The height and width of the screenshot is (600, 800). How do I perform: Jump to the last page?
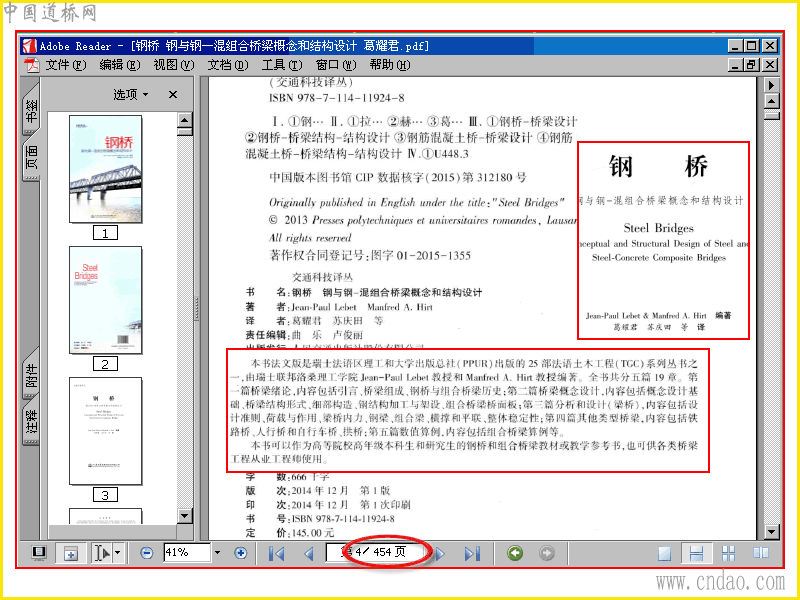coord(472,554)
